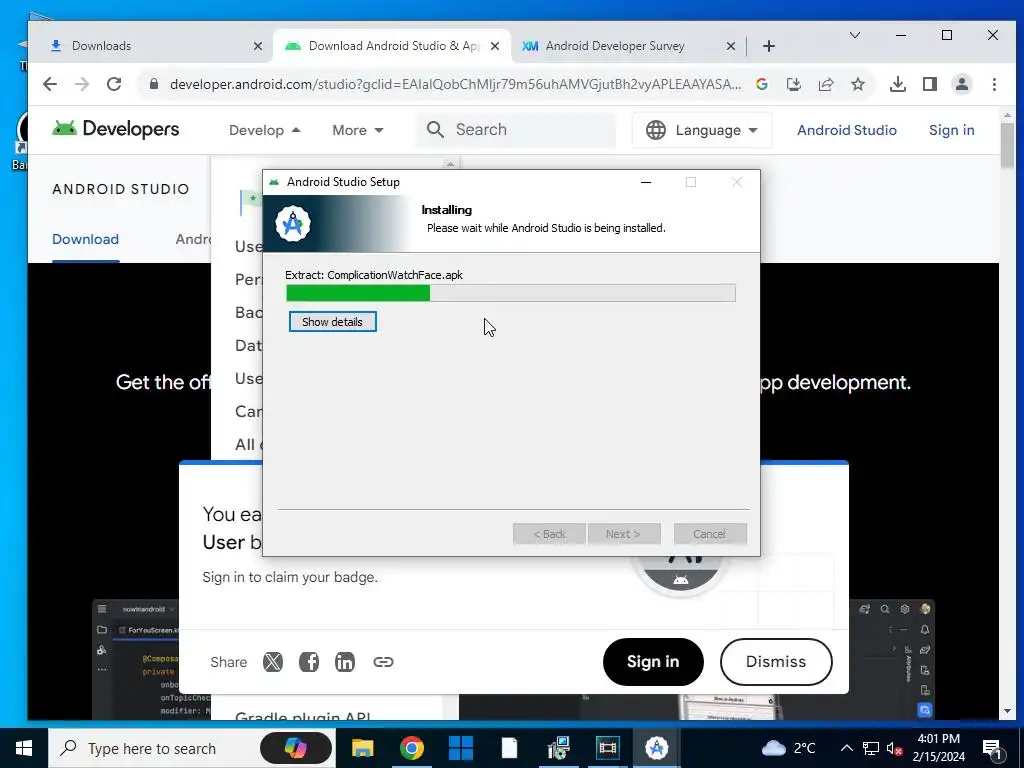Open Chrome downloads toolbar icon
This screenshot has width=1024, height=768.
click(898, 84)
